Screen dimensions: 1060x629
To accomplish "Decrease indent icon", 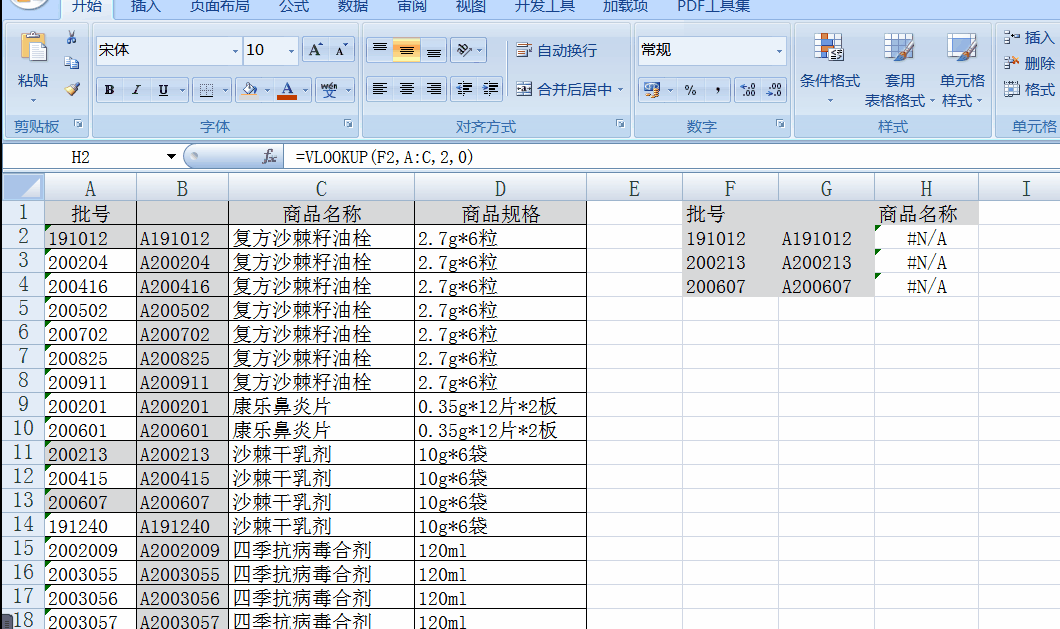I will 464,89.
